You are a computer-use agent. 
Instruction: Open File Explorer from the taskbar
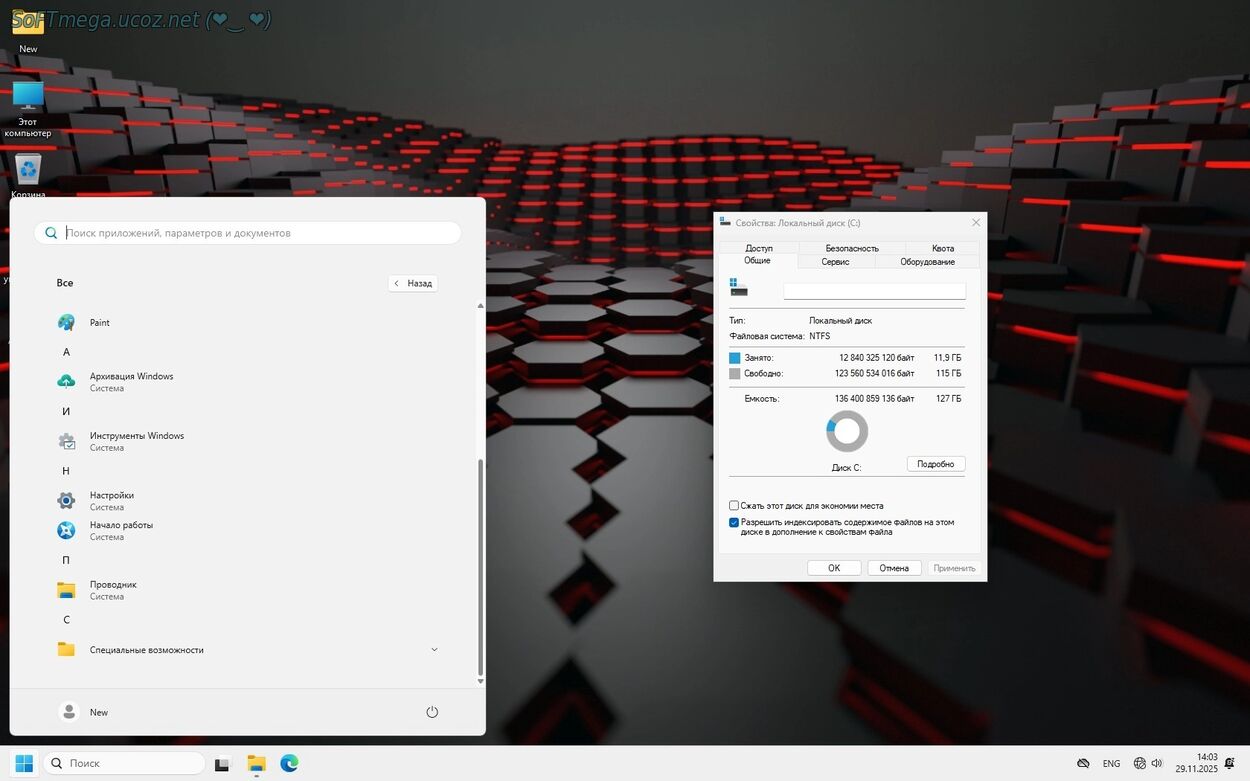click(x=256, y=763)
